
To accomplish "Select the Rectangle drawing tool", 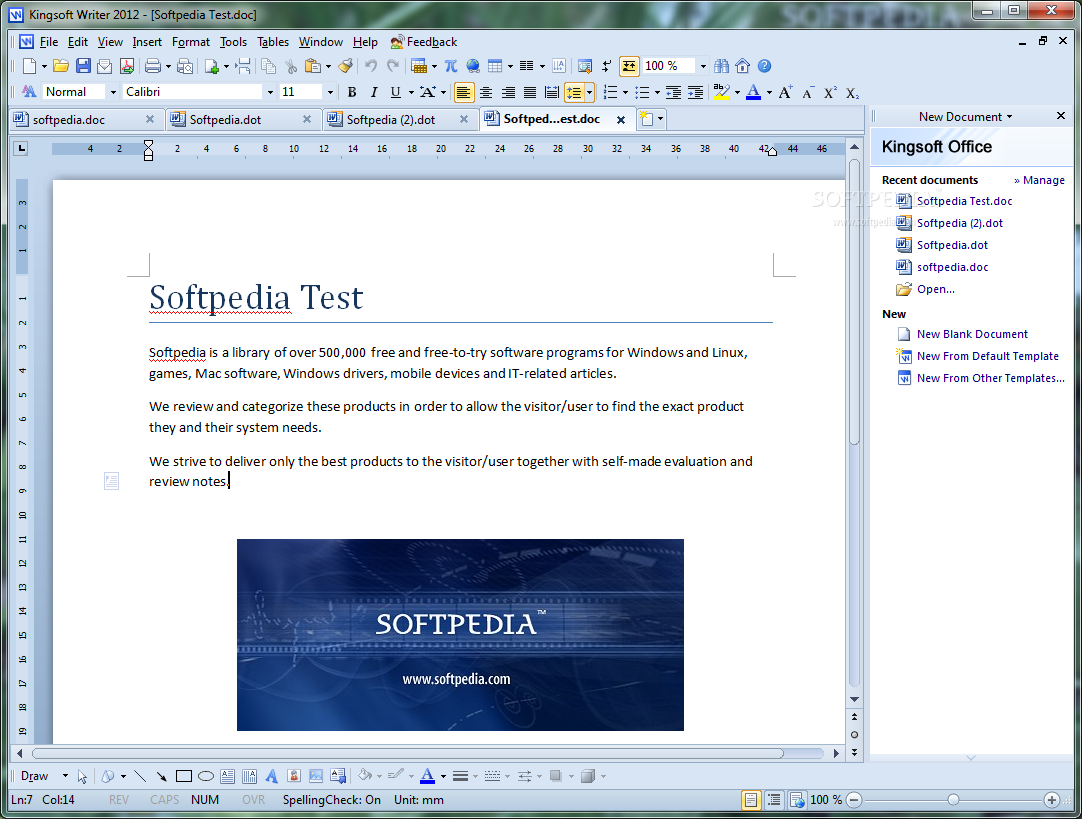I will tap(184, 776).
